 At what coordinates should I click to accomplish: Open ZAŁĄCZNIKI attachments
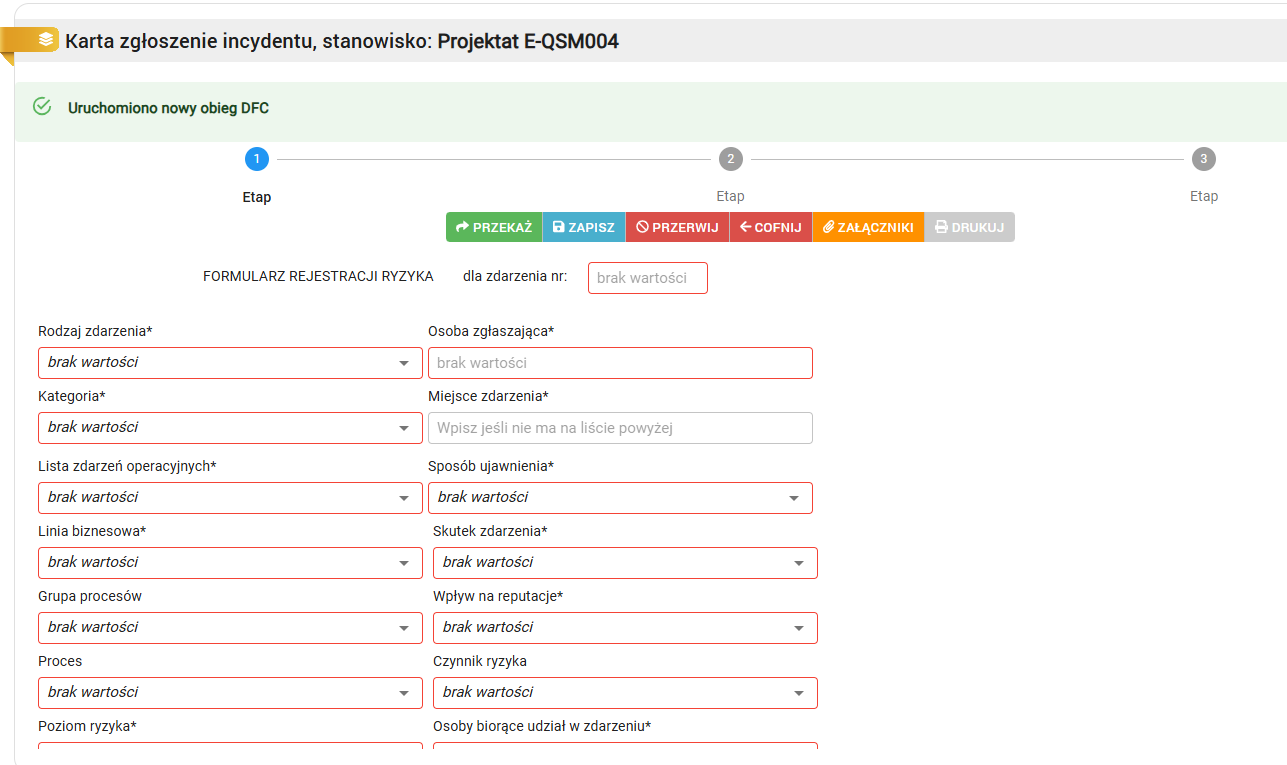[868, 227]
